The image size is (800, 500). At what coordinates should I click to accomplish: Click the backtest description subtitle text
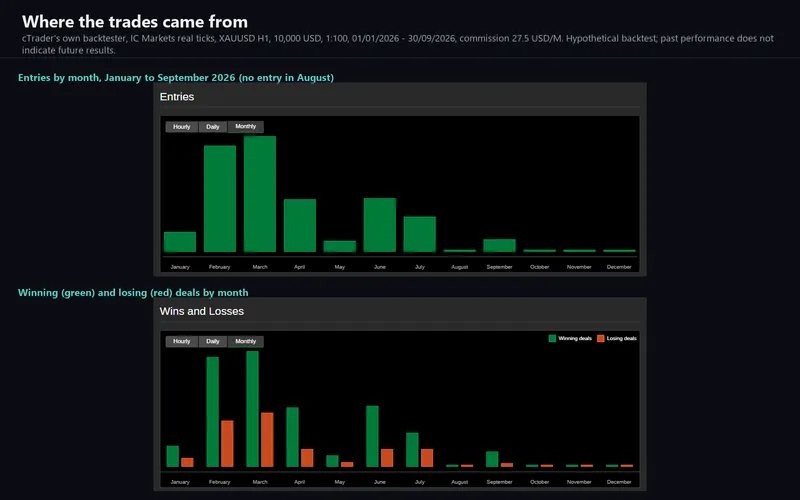pyautogui.click(x=398, y=44)
